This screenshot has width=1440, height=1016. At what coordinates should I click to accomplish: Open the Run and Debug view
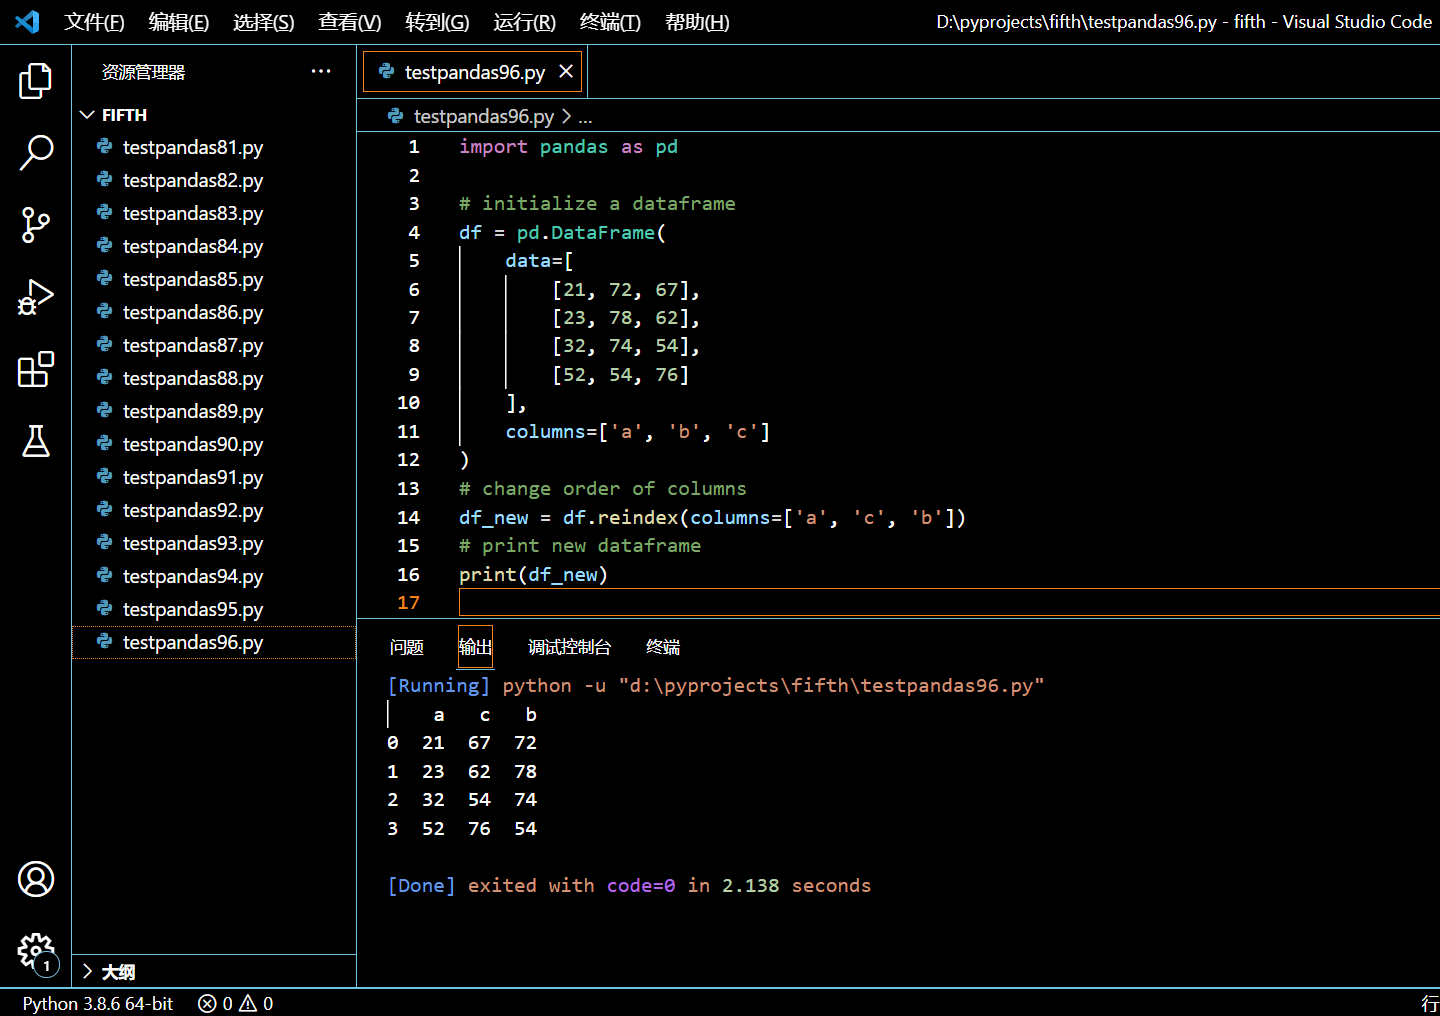[x=35, y=297]
